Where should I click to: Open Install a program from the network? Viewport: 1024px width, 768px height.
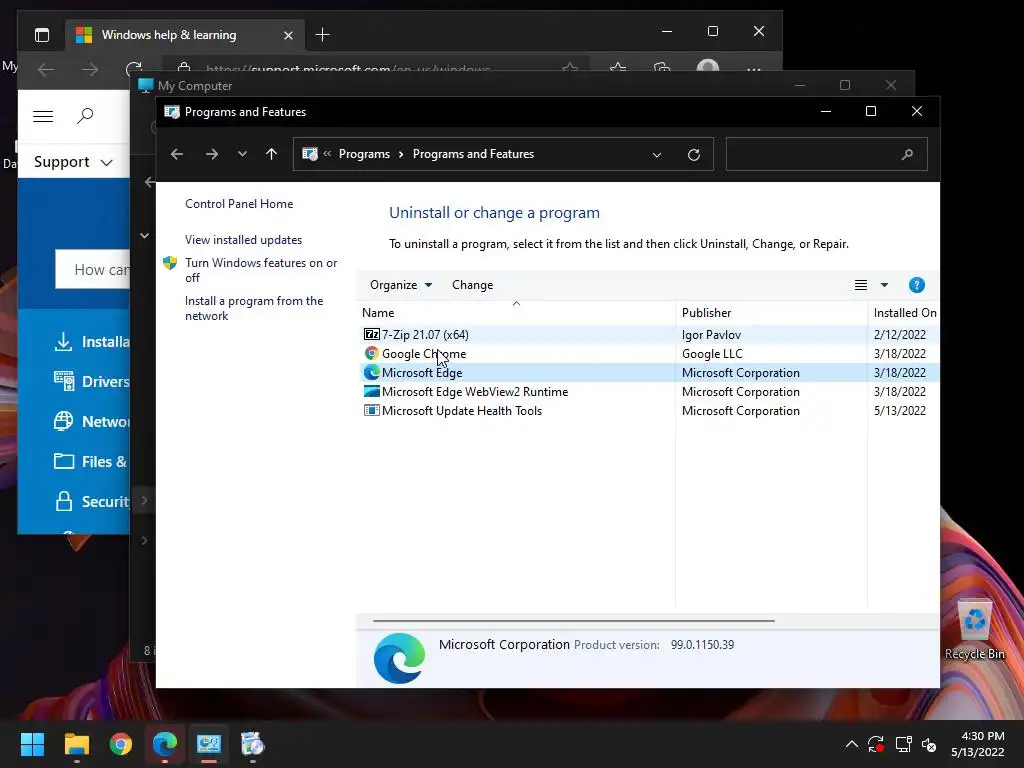click(254, 308)
